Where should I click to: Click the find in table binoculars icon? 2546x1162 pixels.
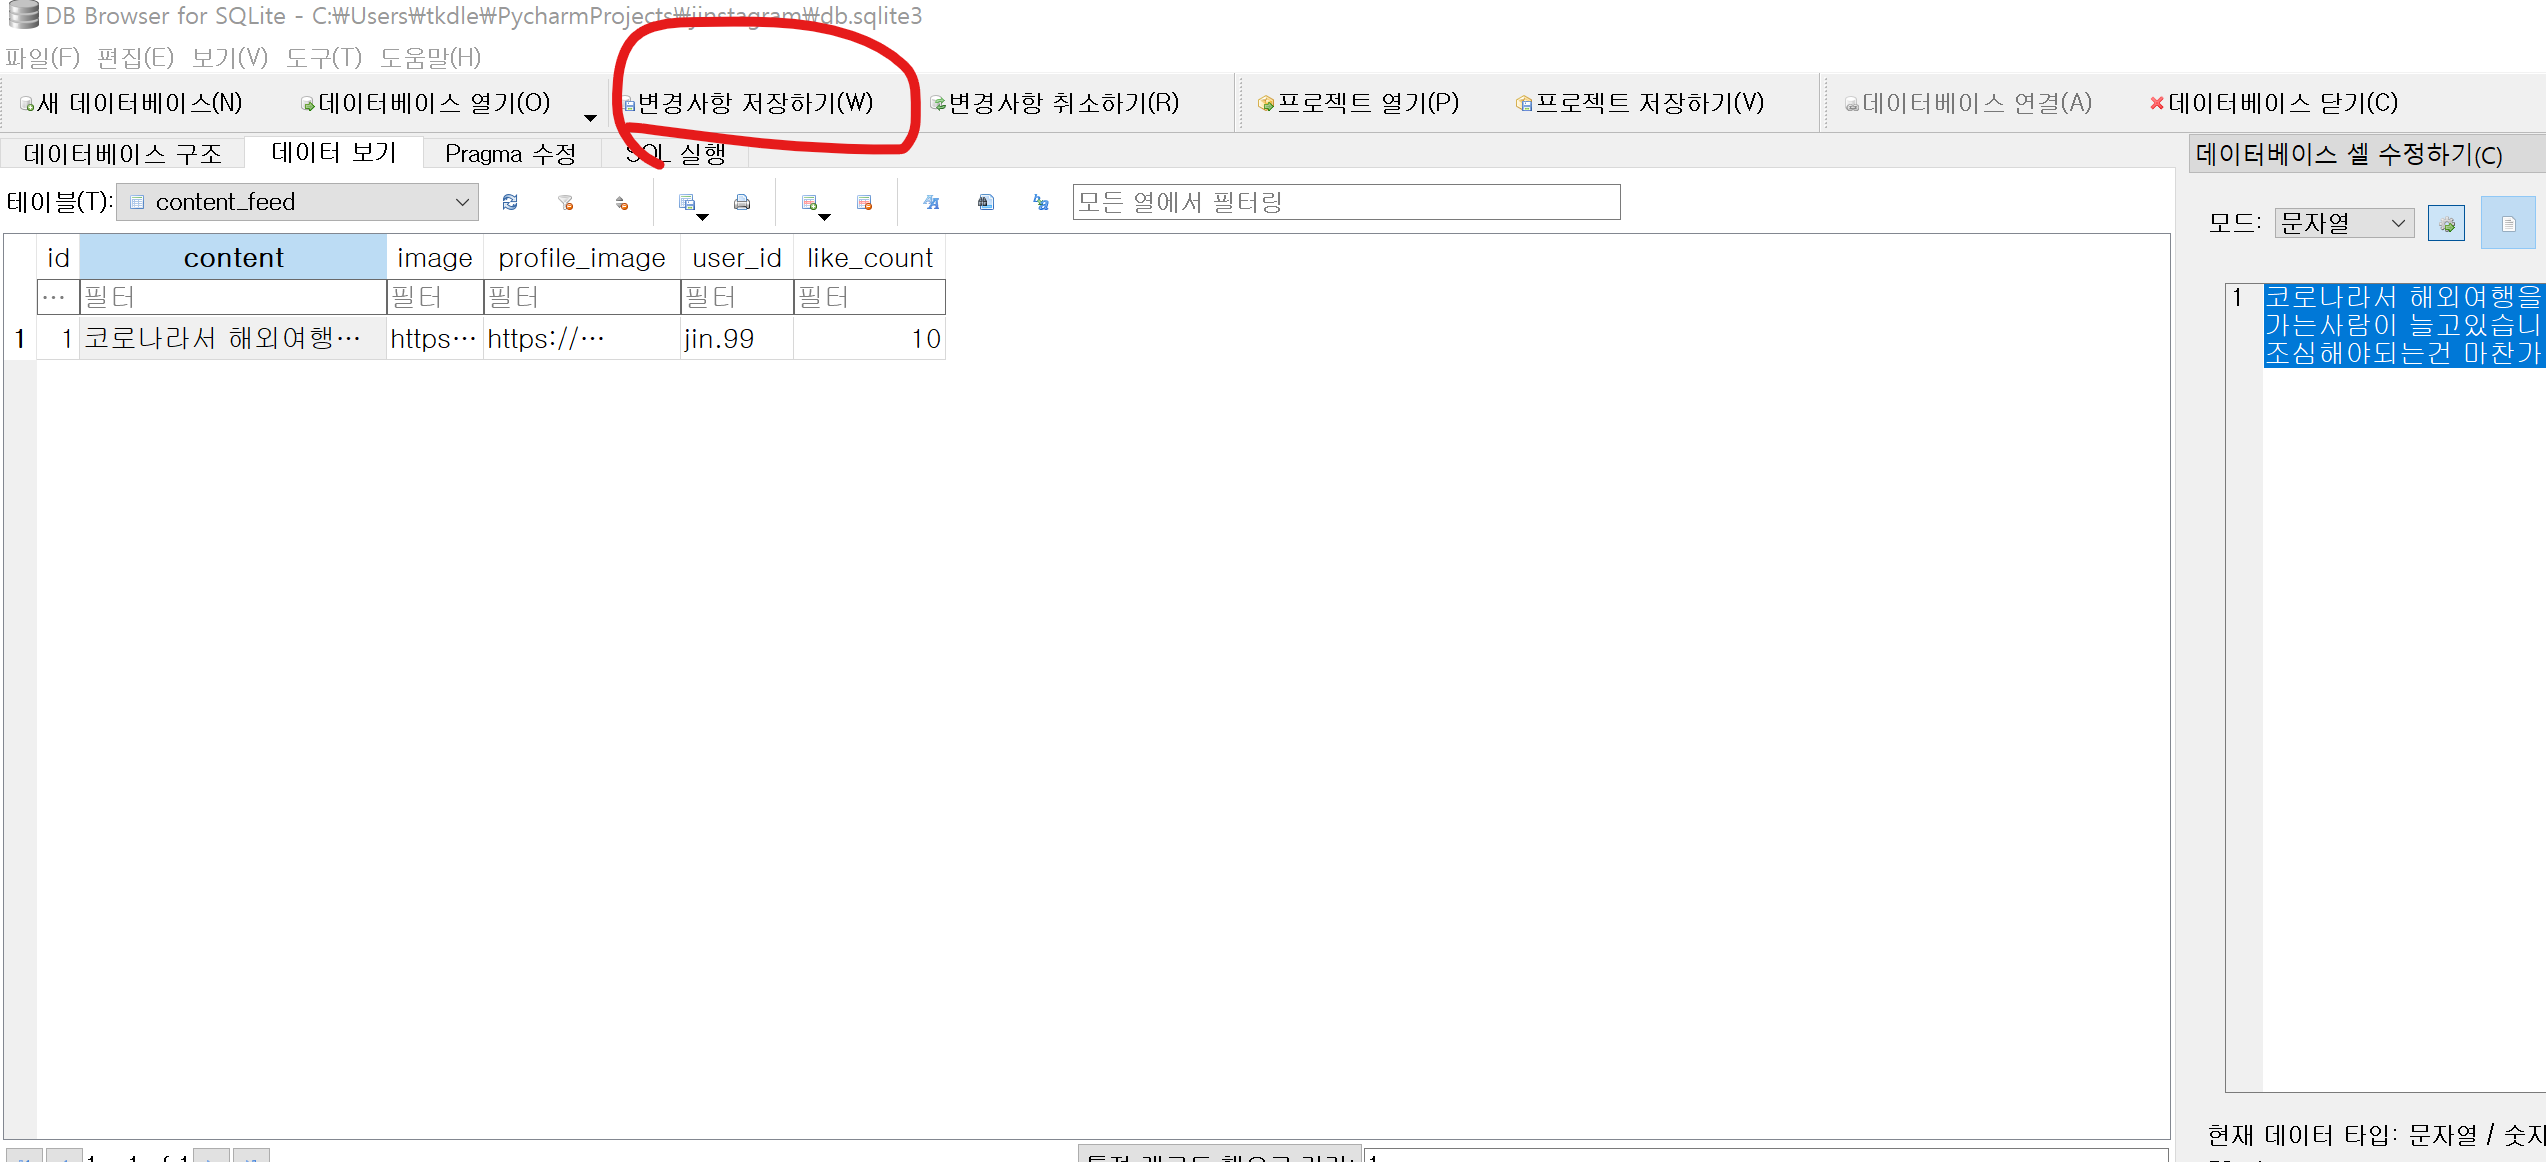985,202
